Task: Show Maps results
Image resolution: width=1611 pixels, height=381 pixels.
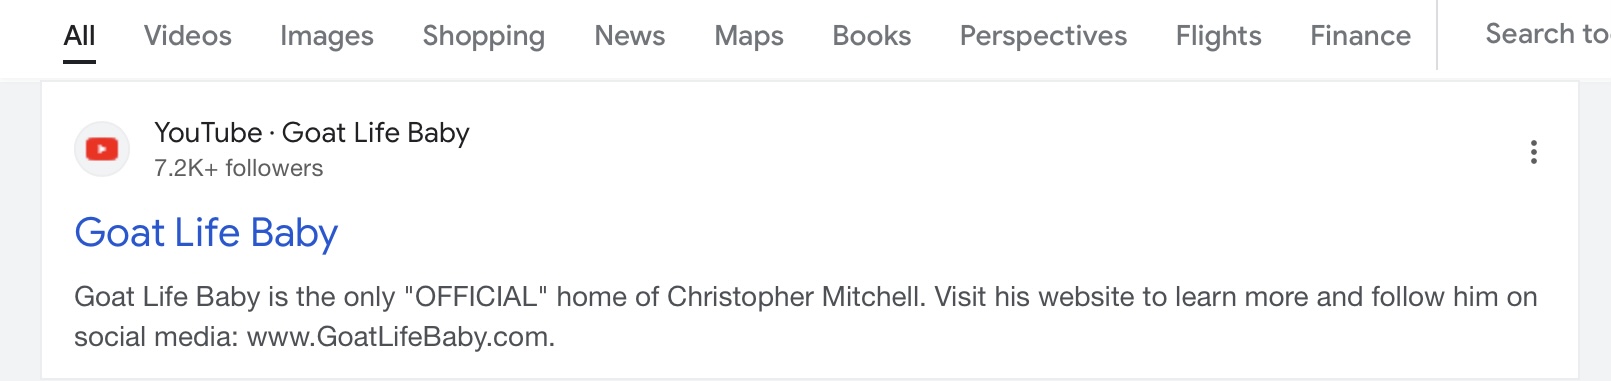Action: (749, 36)
